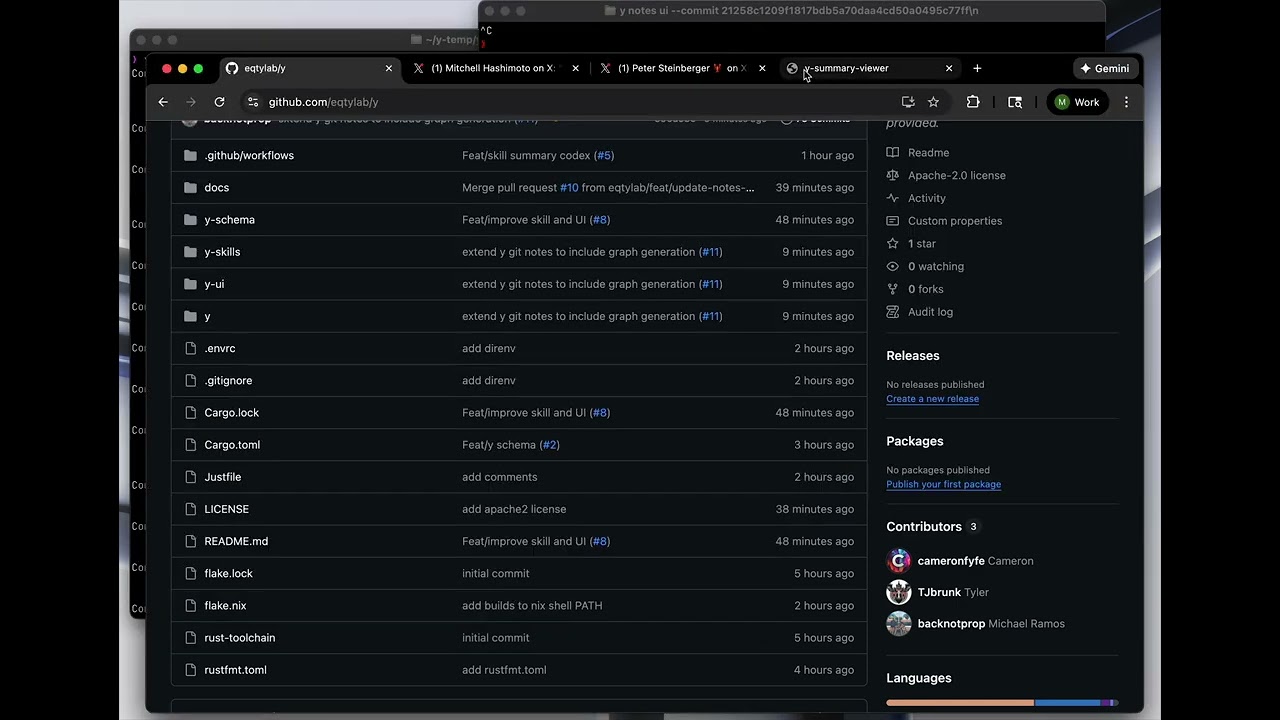Open cameronfyfe's avatar
Viewport: 1280px width, 720px height.
[899, 561]
